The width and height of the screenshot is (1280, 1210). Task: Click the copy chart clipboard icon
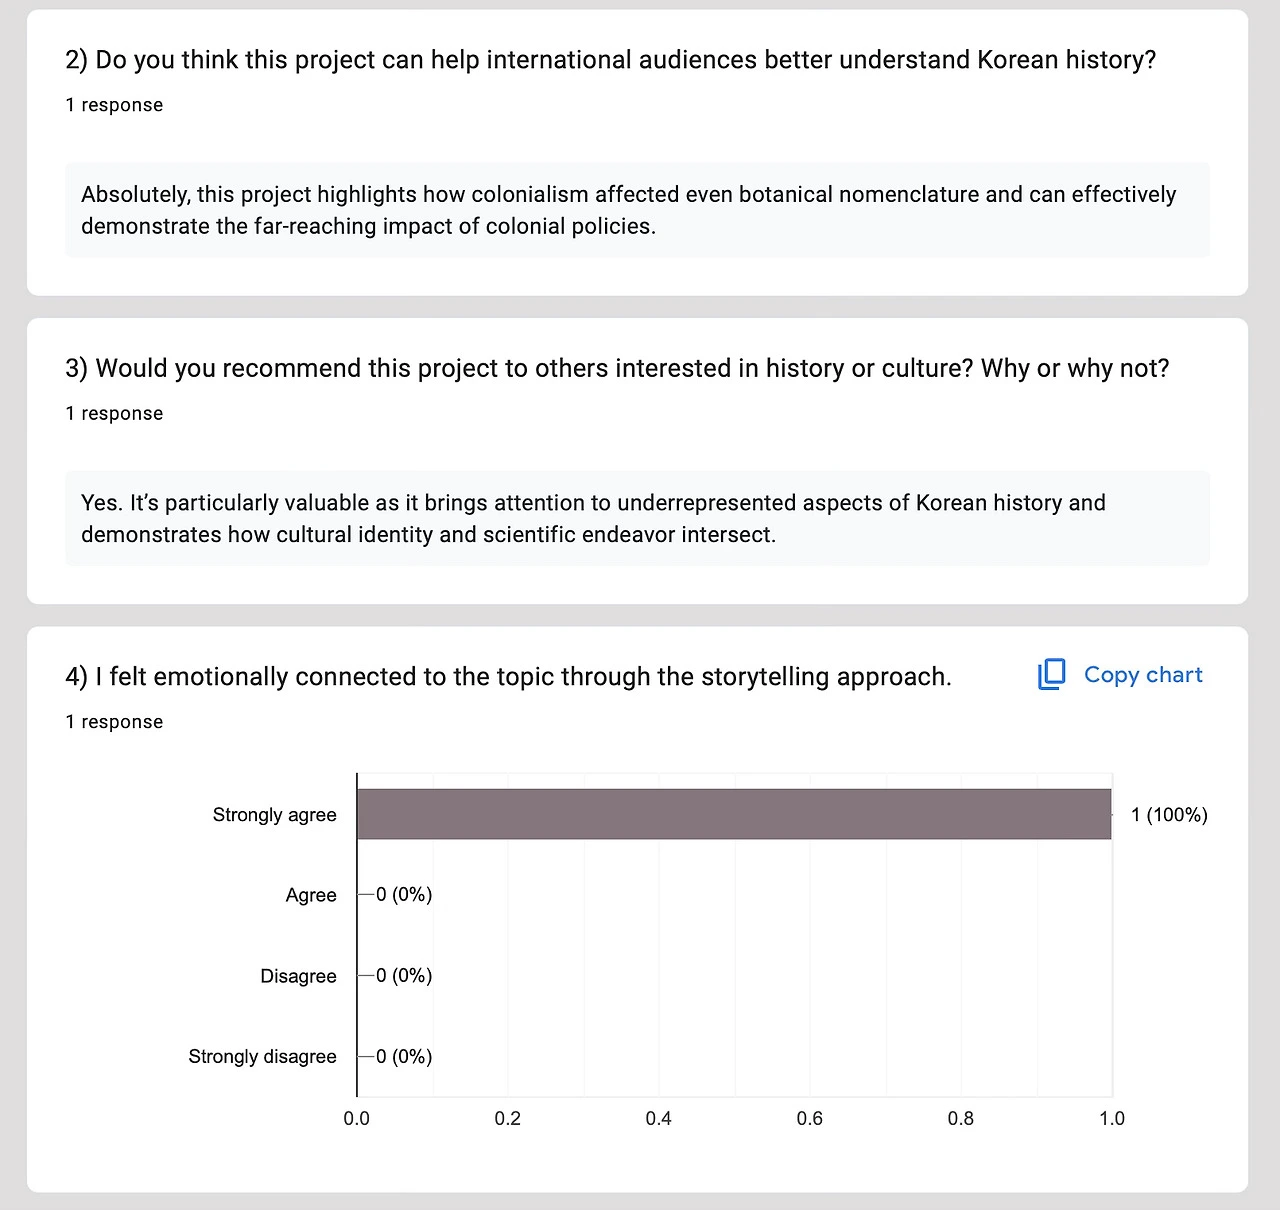pyautogui.click(x=1051, y=675)
